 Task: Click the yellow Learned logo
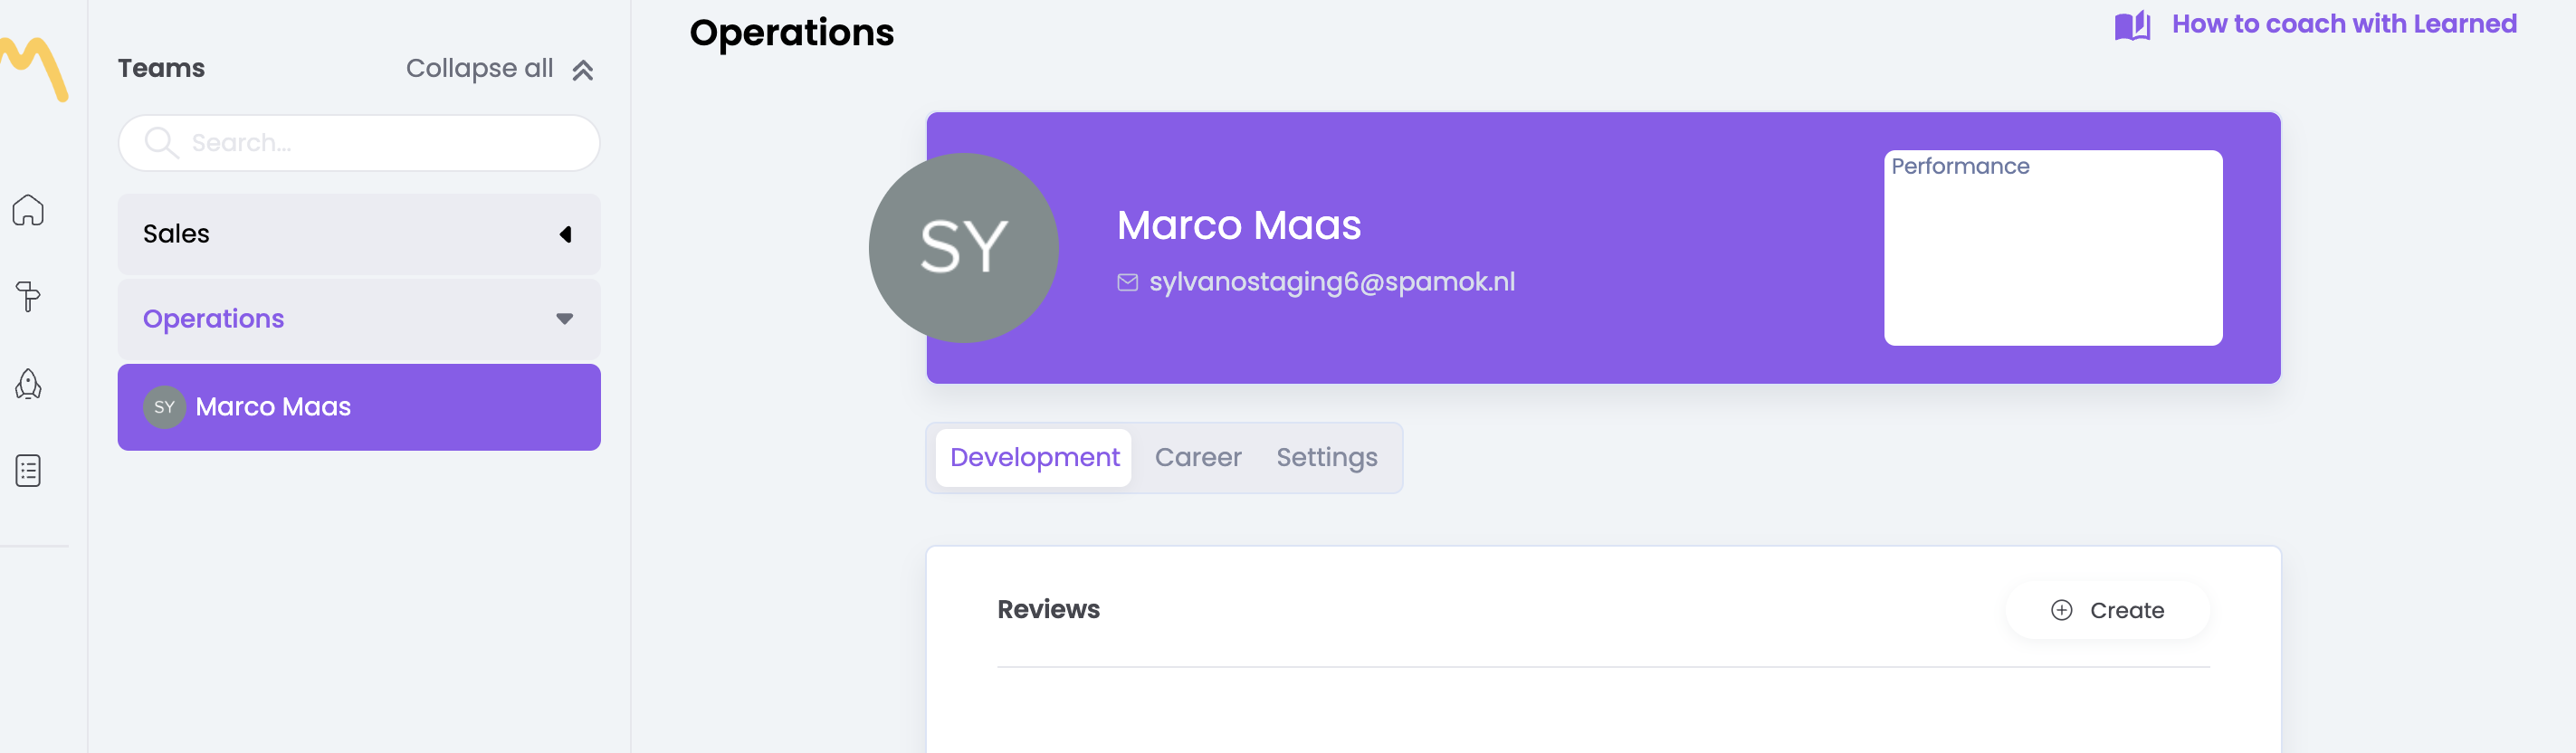tap(36, 68)
